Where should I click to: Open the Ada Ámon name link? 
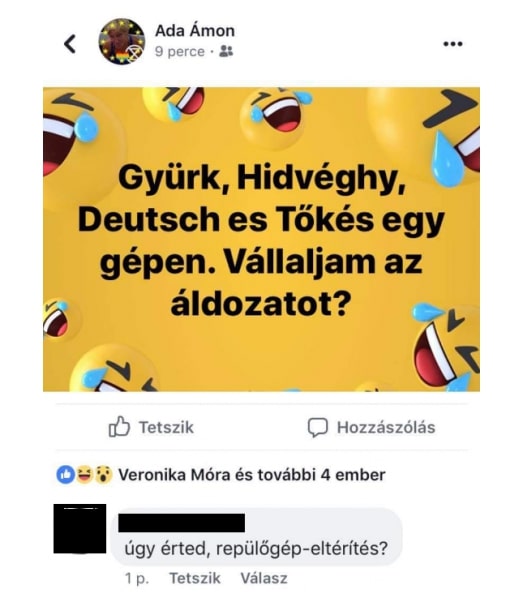tap(195, 31)
